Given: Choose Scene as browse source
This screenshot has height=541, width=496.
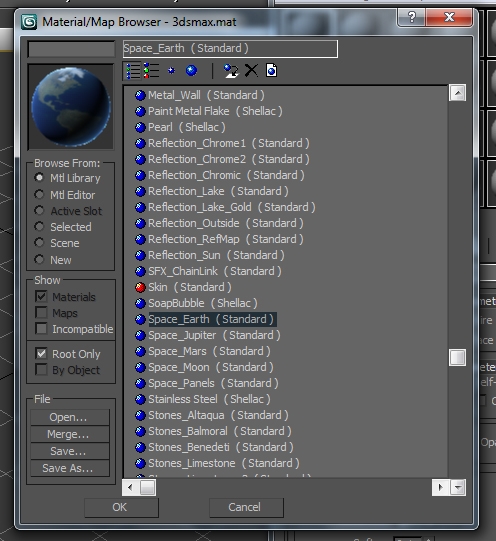Looking at the screenshot, I should 39,243.
